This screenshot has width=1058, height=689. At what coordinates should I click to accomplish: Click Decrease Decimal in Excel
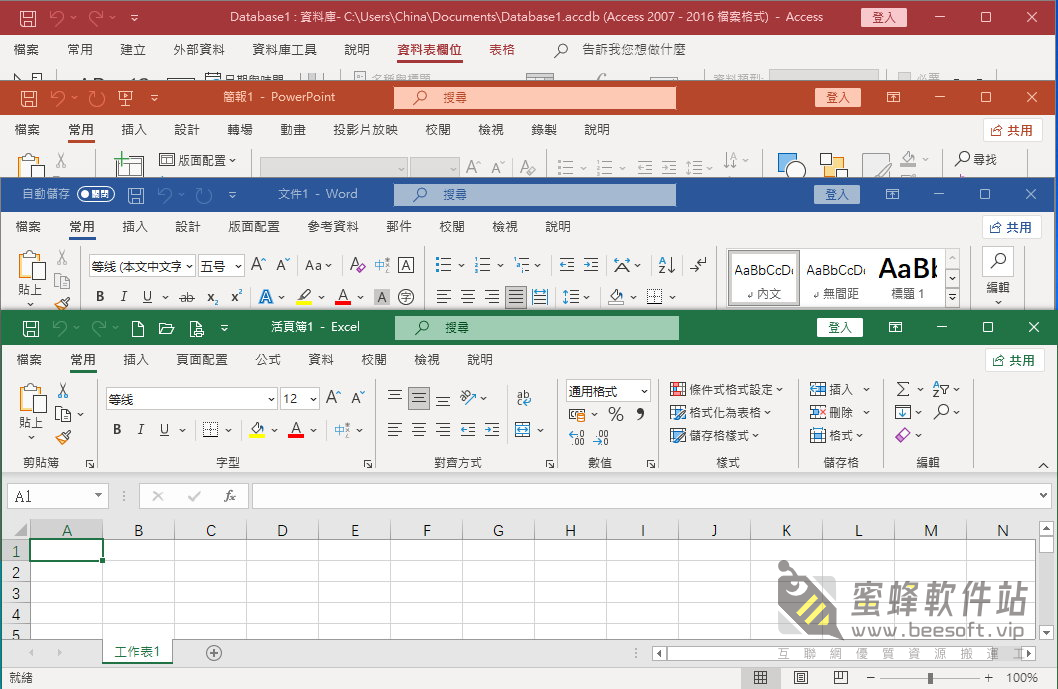coord(601,438)
